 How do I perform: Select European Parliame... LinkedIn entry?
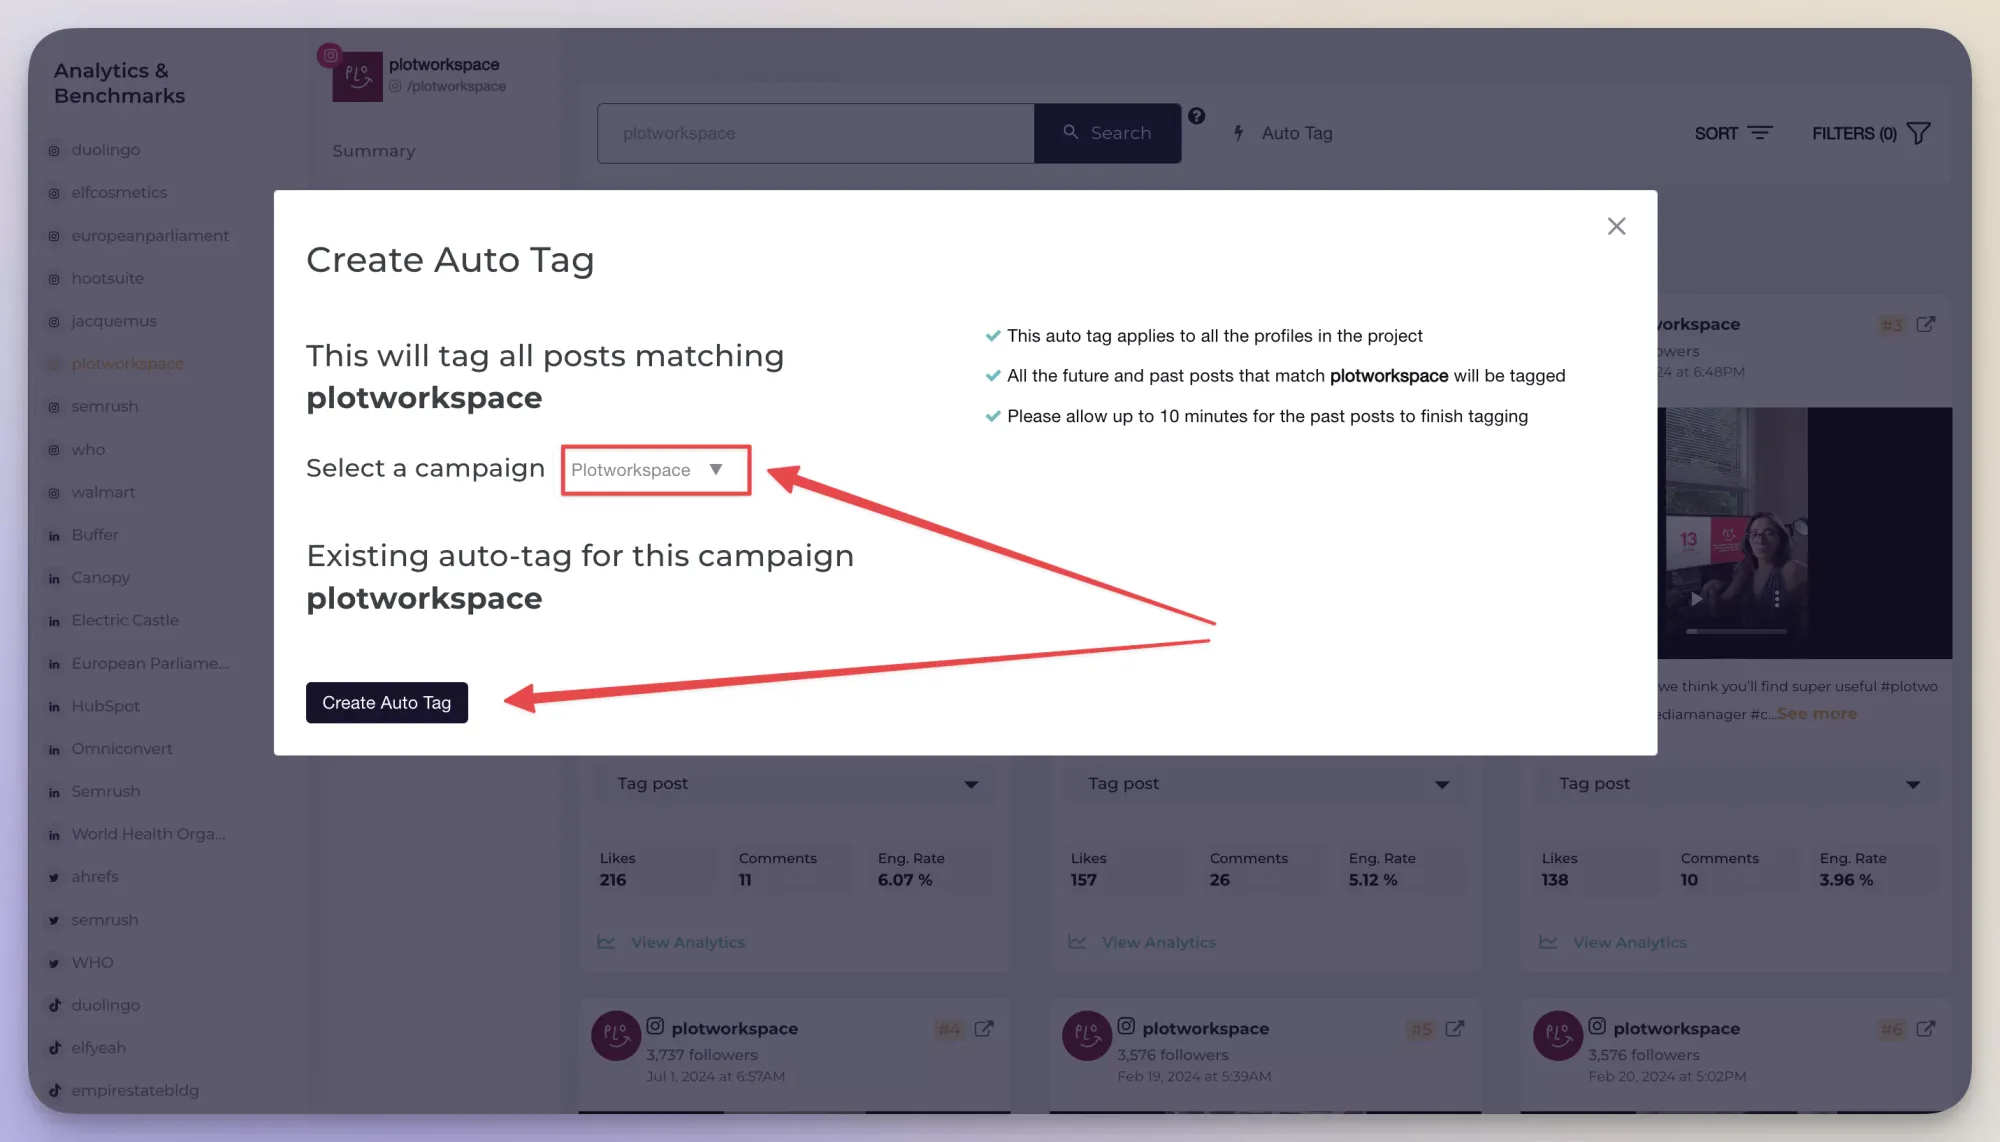pyautogui.click(x=150, y=664)
